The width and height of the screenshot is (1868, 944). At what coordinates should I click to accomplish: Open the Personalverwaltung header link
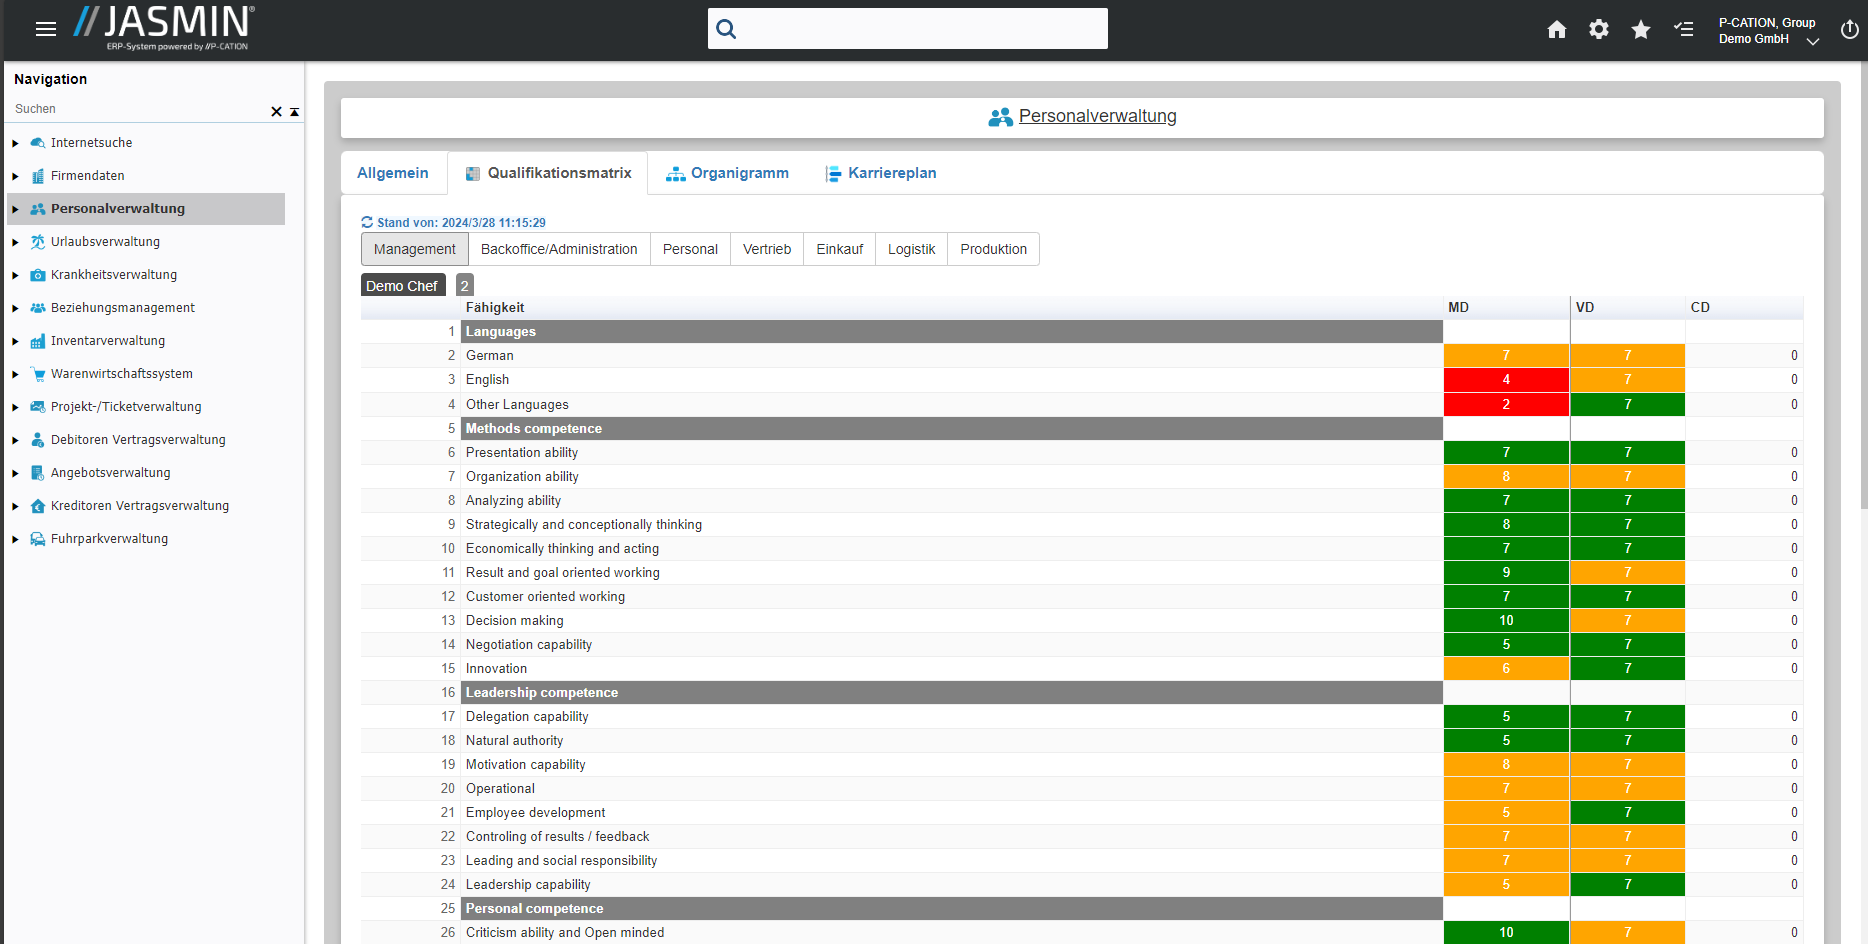(1096, 116)
